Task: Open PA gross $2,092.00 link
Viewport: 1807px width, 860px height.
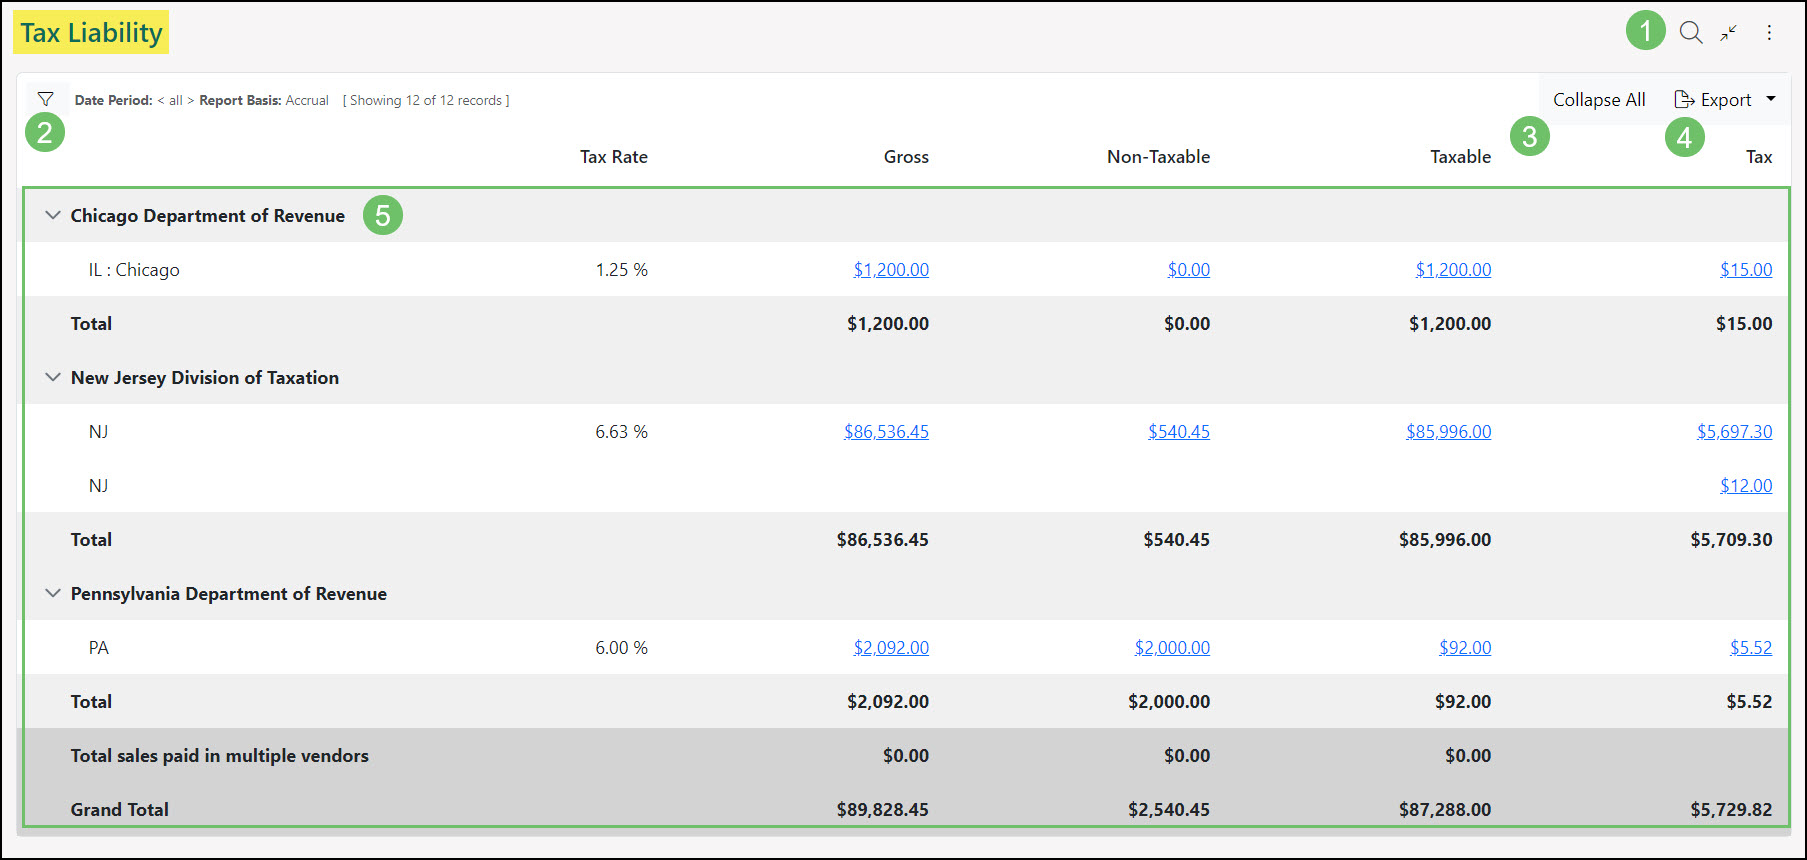Action: (x=891, y=647)
